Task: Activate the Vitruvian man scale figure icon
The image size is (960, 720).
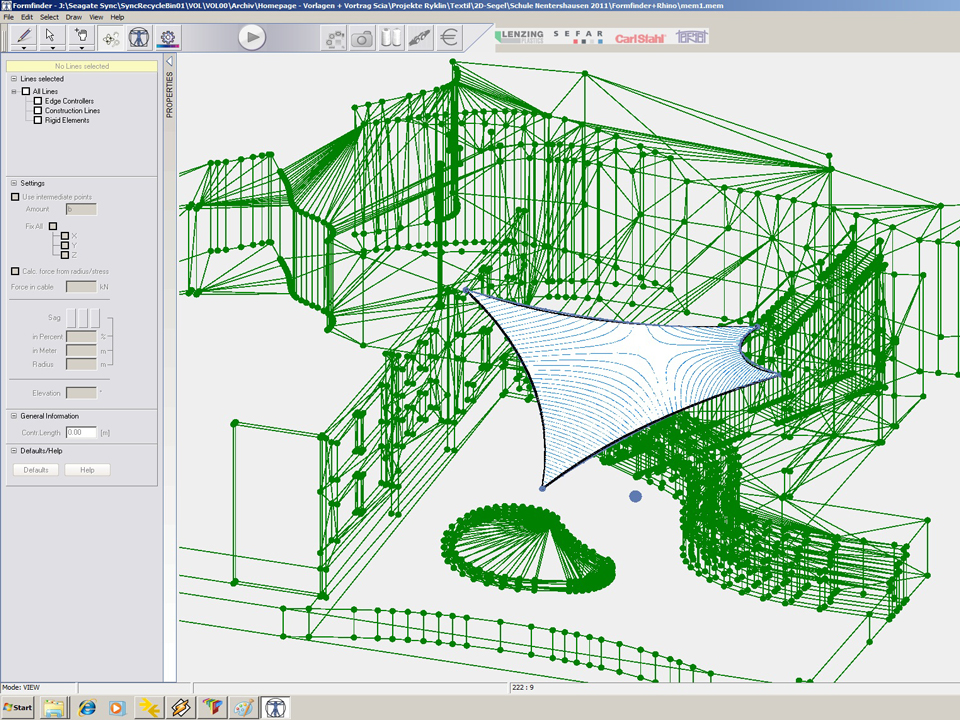Action: 140,37
